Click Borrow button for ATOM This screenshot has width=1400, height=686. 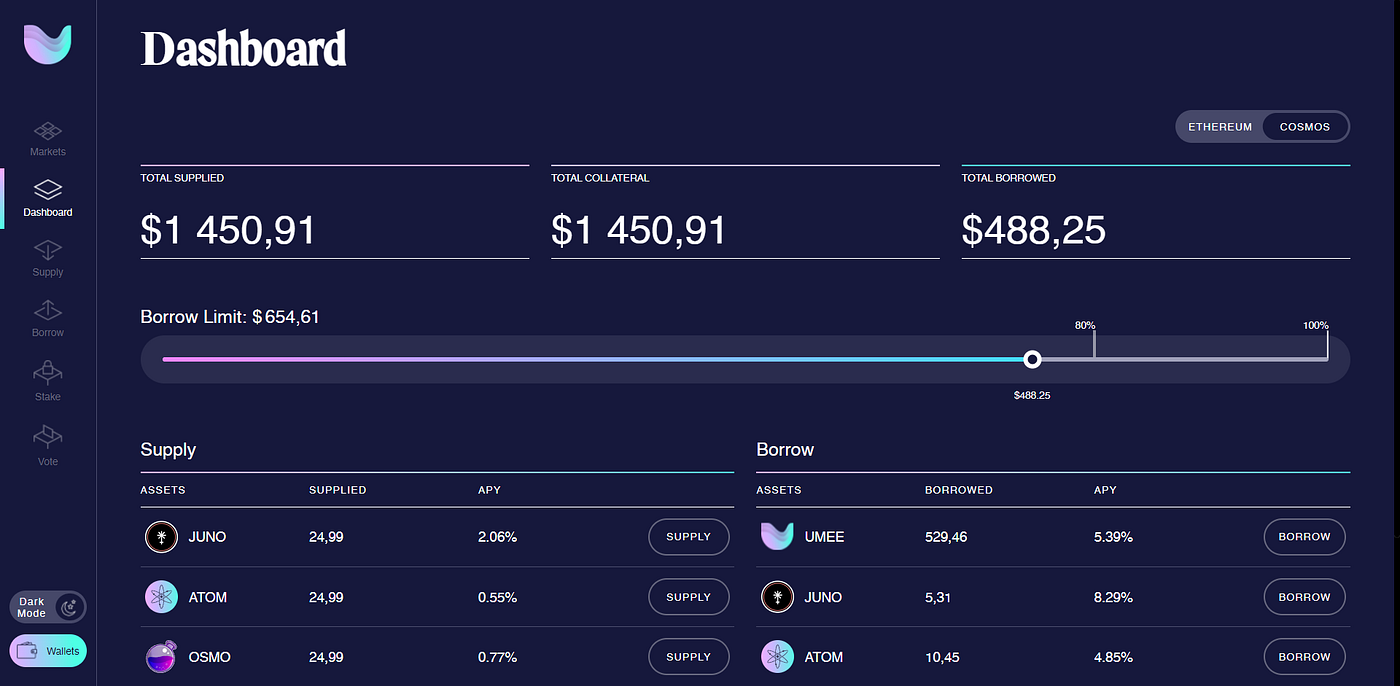1305,657
